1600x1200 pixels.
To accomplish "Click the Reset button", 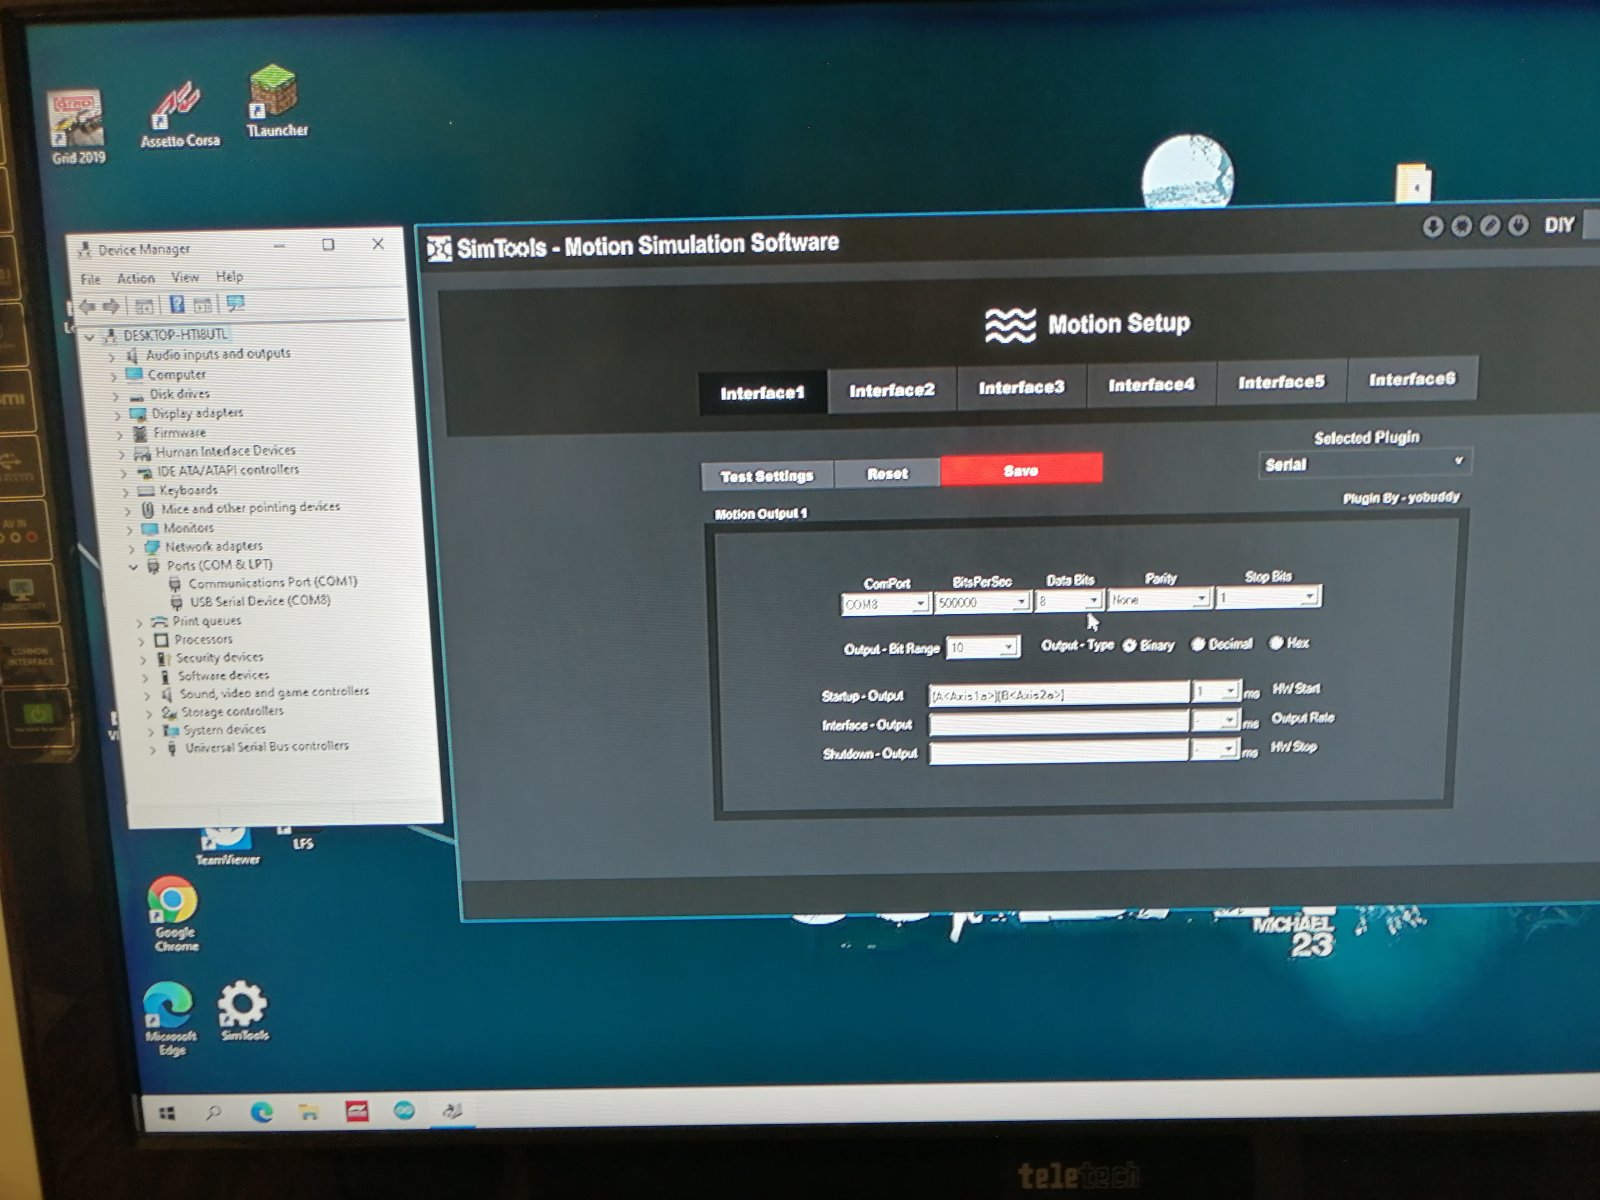I will click(887, 473).
